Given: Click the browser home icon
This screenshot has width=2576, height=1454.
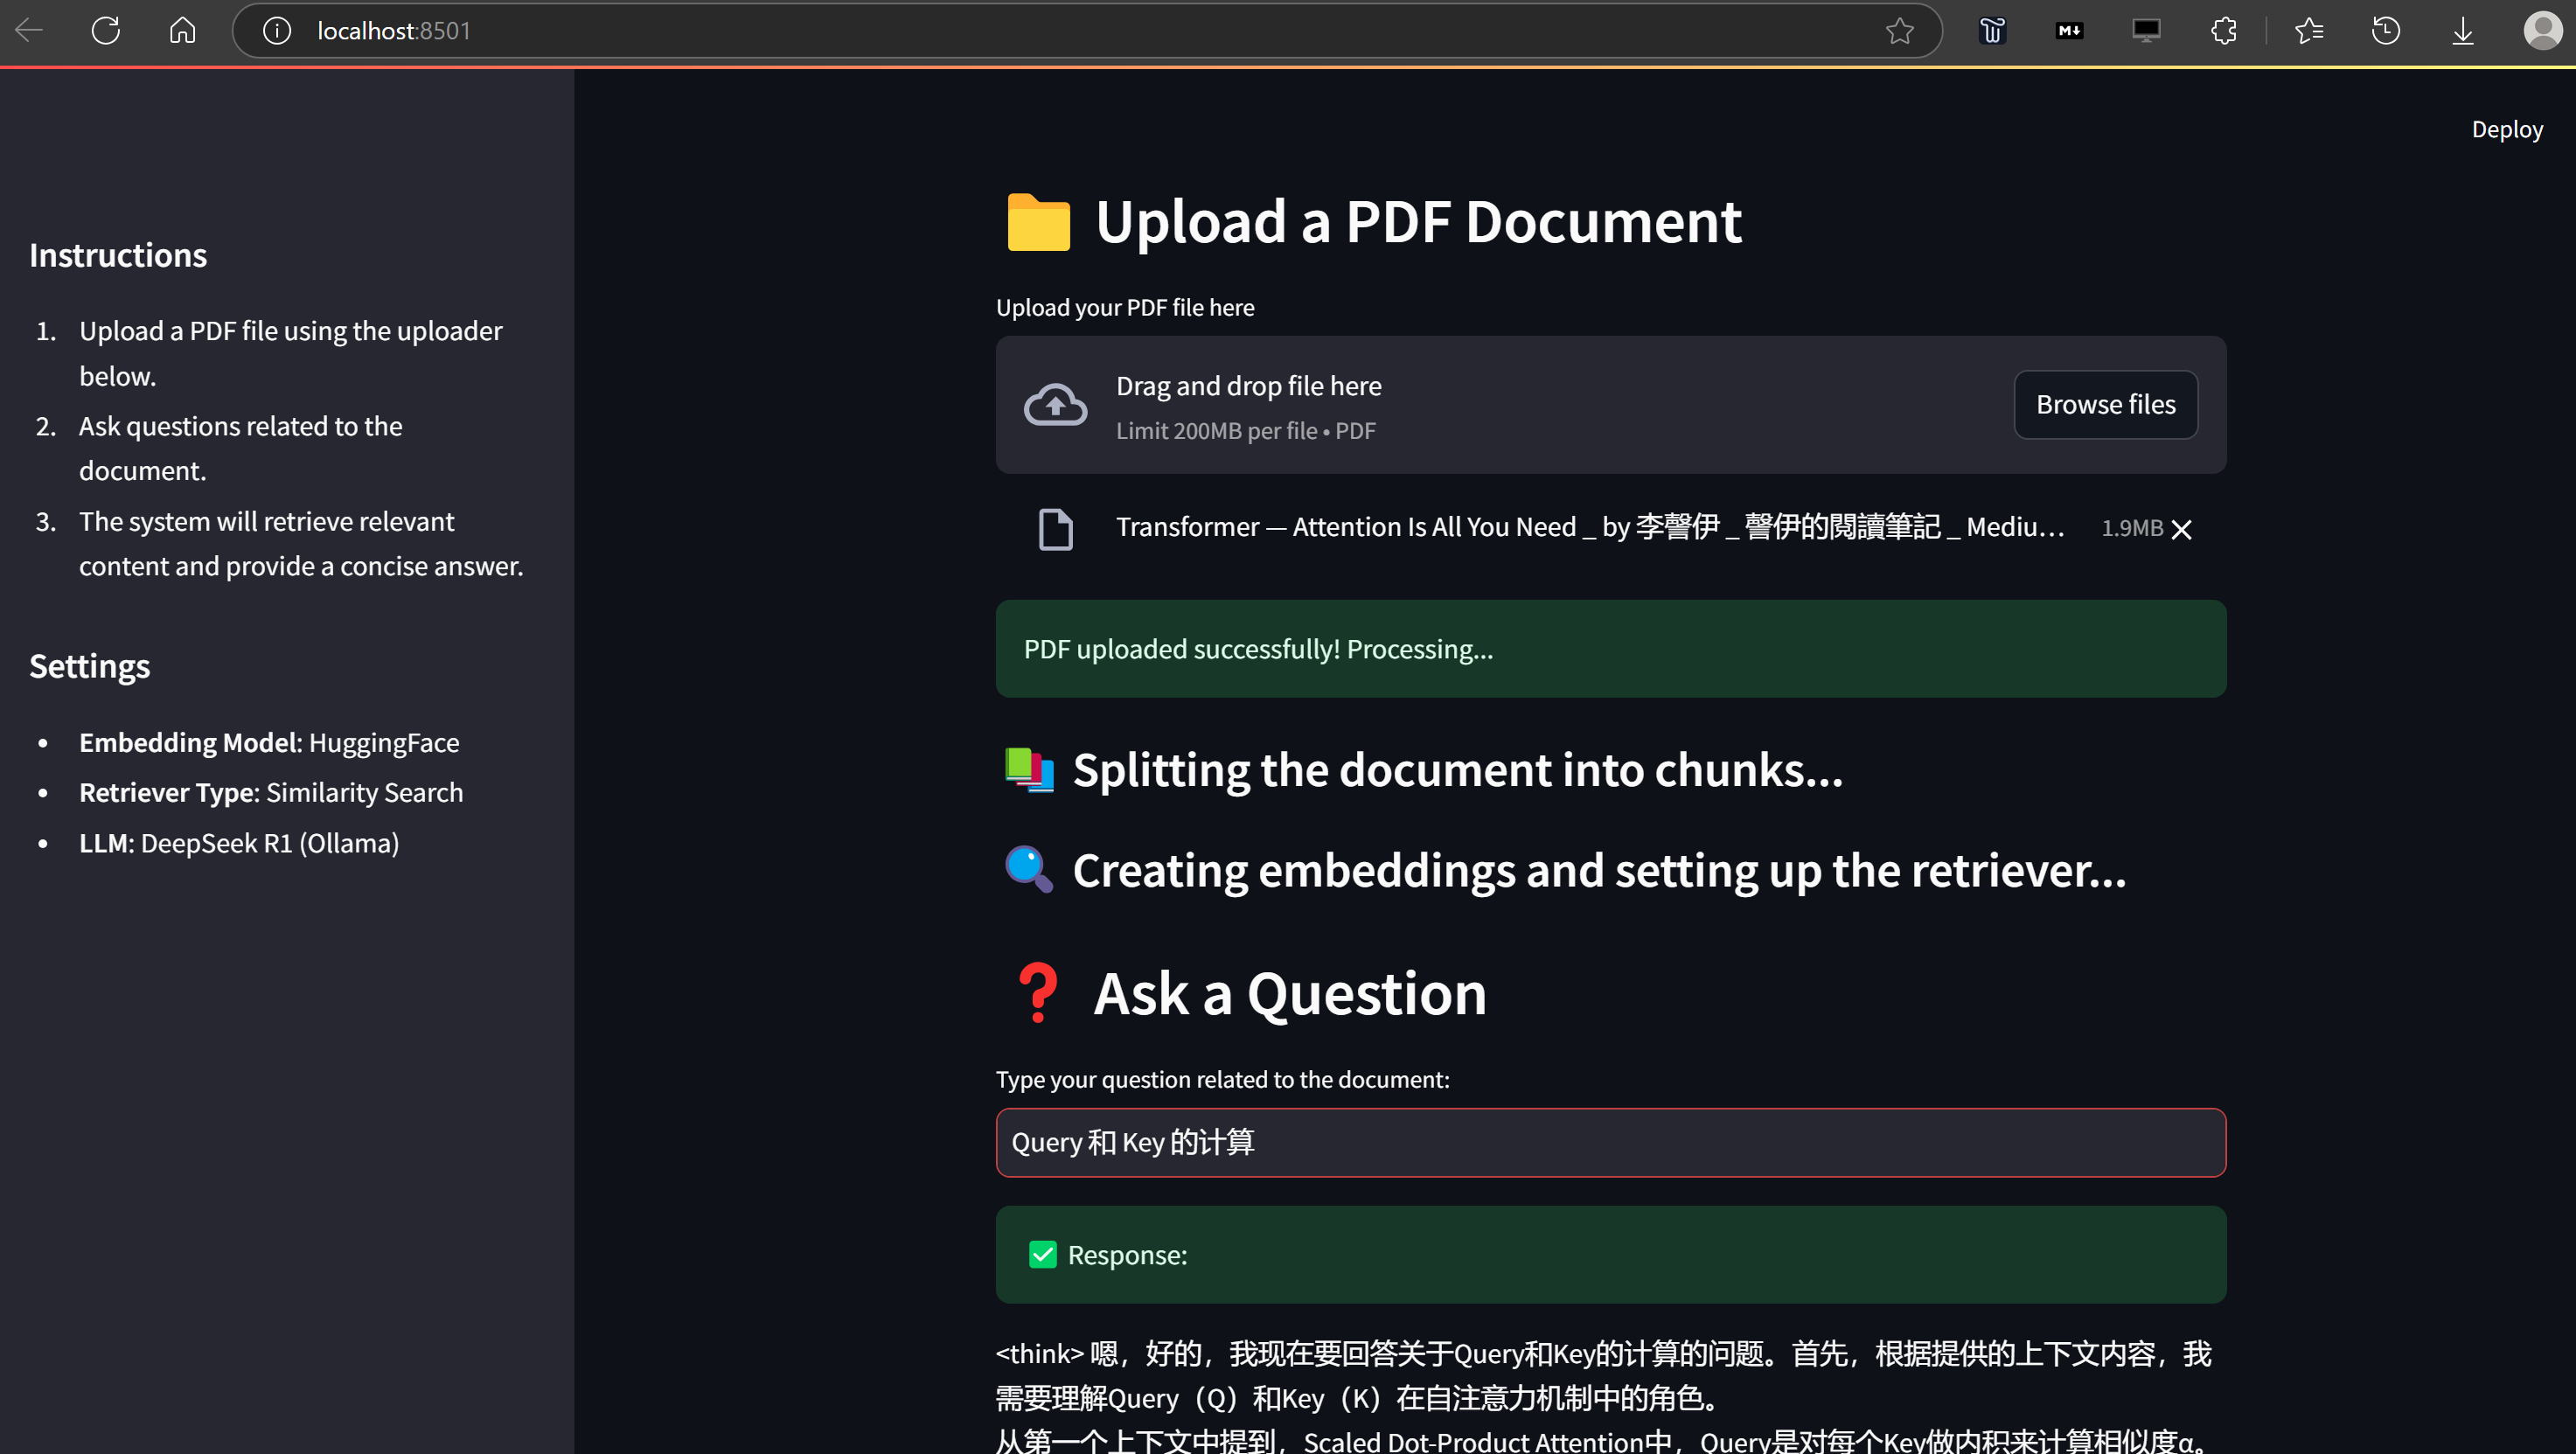Looking at the screenshot, I should tap(182, 30).
